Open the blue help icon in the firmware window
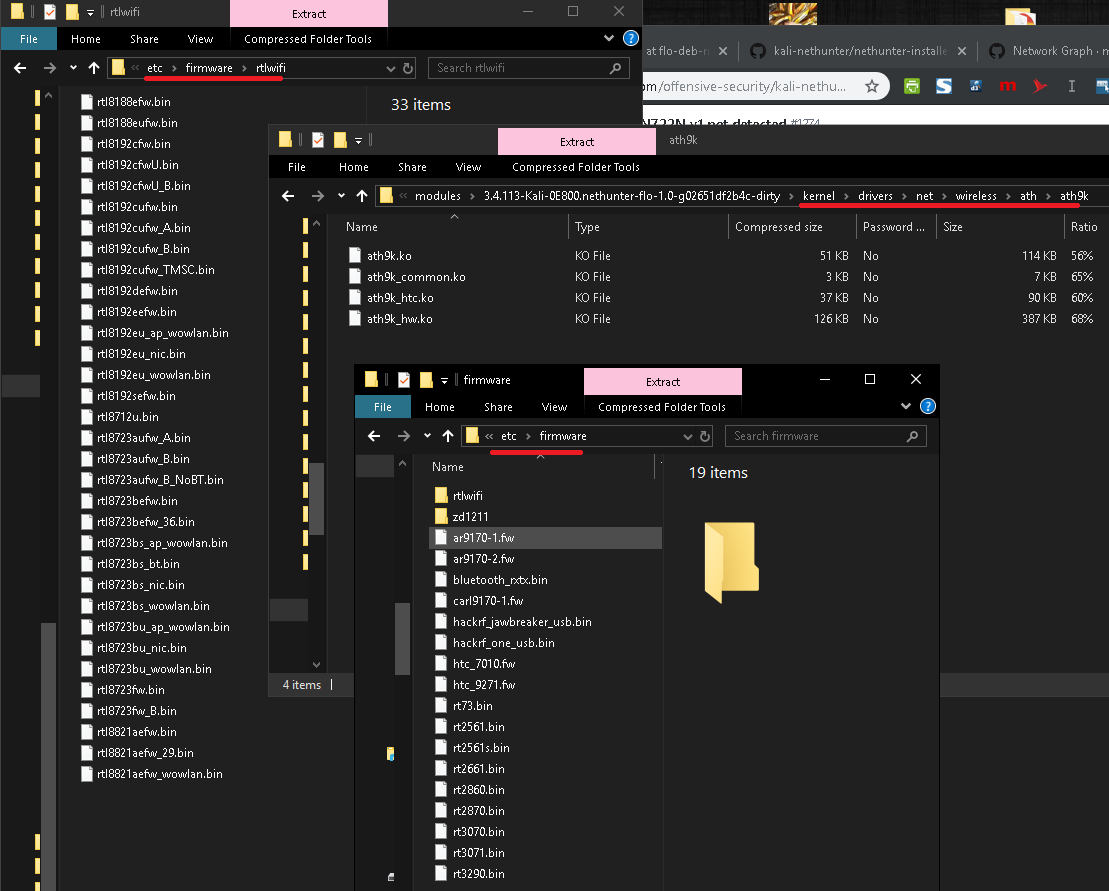Image resolution: width=1109 pixels, height=891 pixels. 928,407
